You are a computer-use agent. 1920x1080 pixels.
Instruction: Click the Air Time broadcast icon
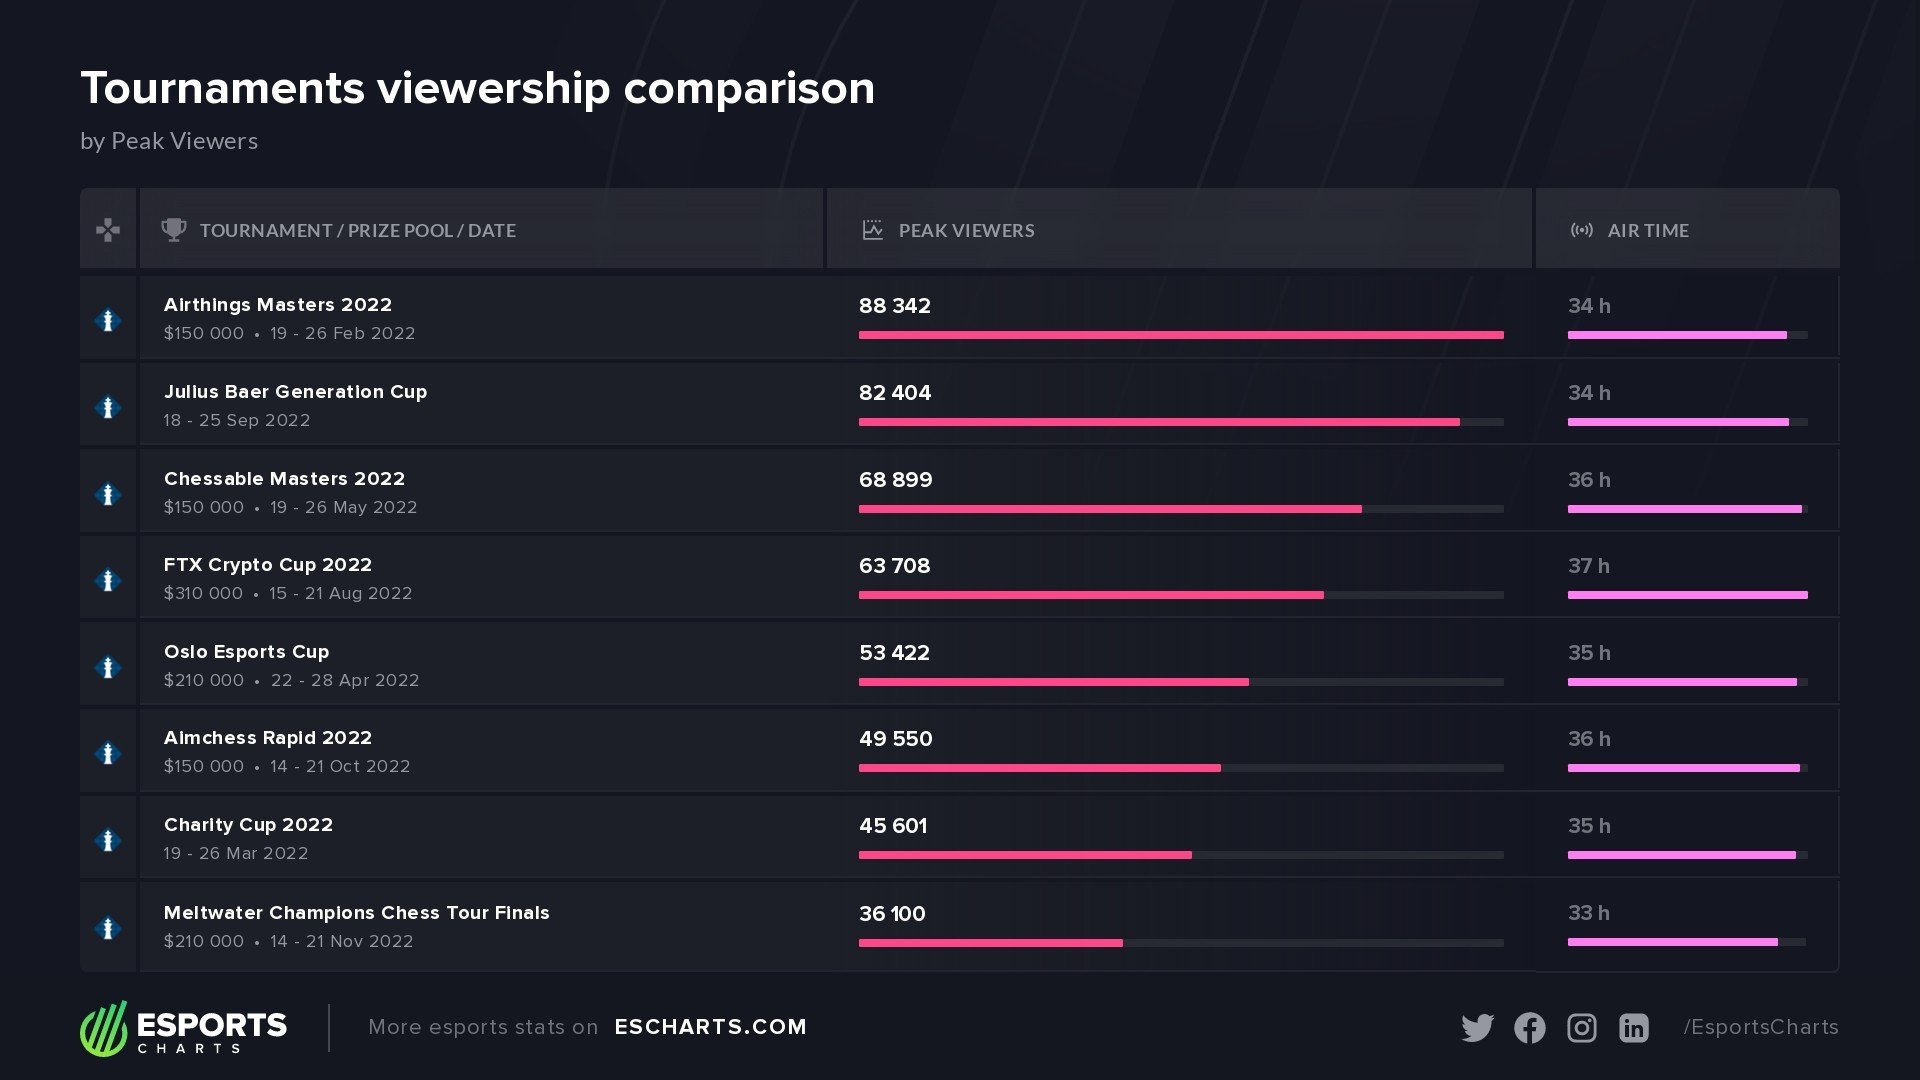click(x=1581, y=230)
